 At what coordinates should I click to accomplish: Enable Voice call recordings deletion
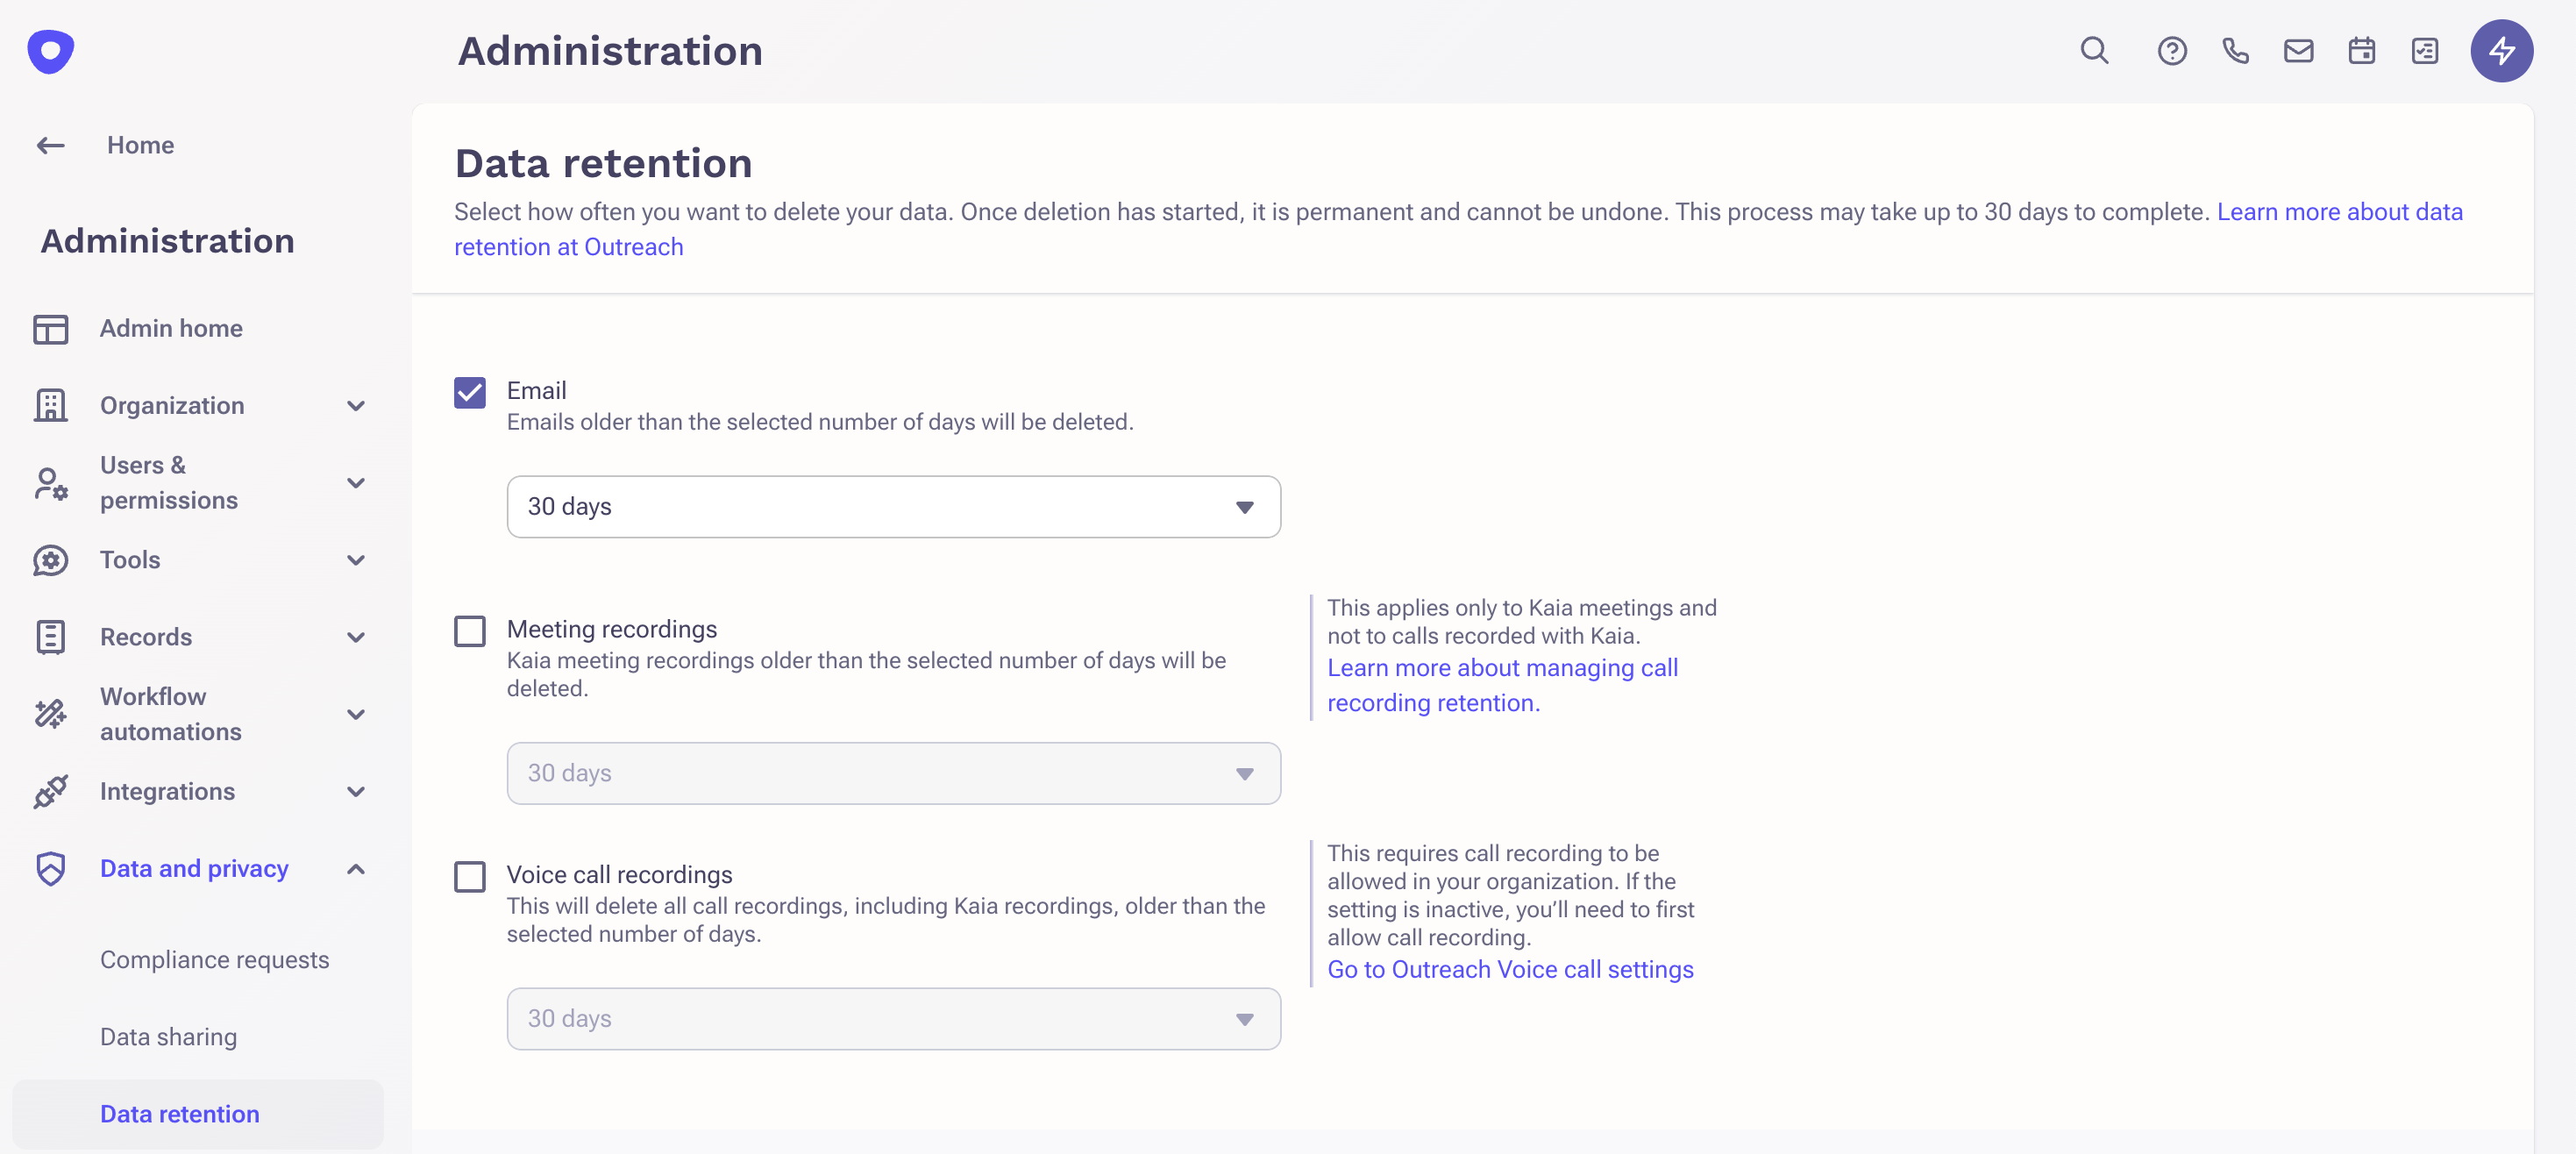pos(469,876)
